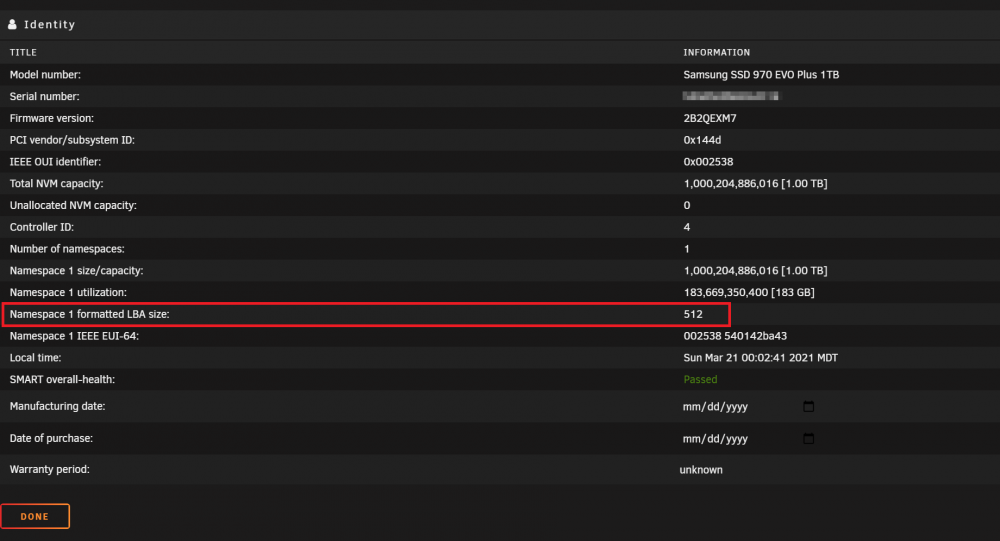Click the 'Unallocated NVM capacity:' label
The width and height of the screenshot is (1000, 541).
tap(73, 205)
